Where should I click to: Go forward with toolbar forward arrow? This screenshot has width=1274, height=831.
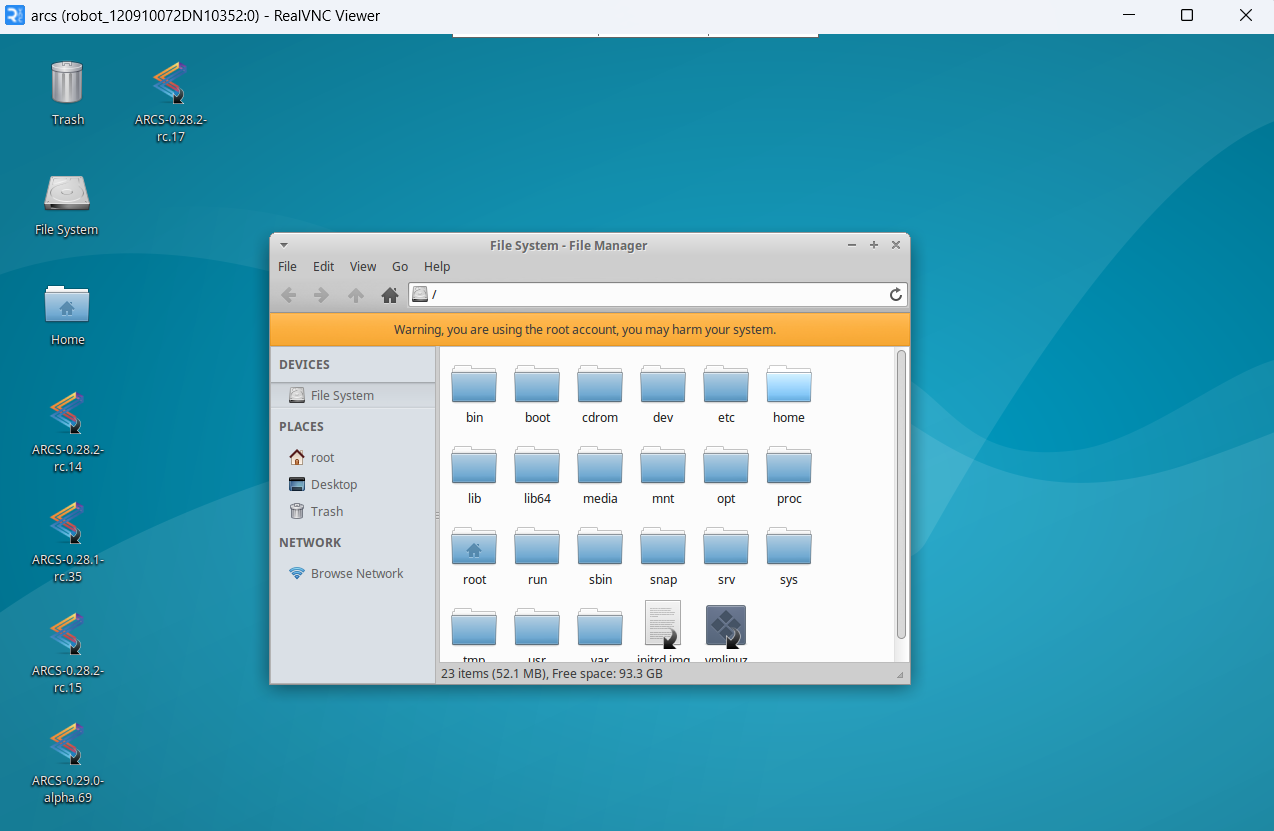tap(321, 294)
